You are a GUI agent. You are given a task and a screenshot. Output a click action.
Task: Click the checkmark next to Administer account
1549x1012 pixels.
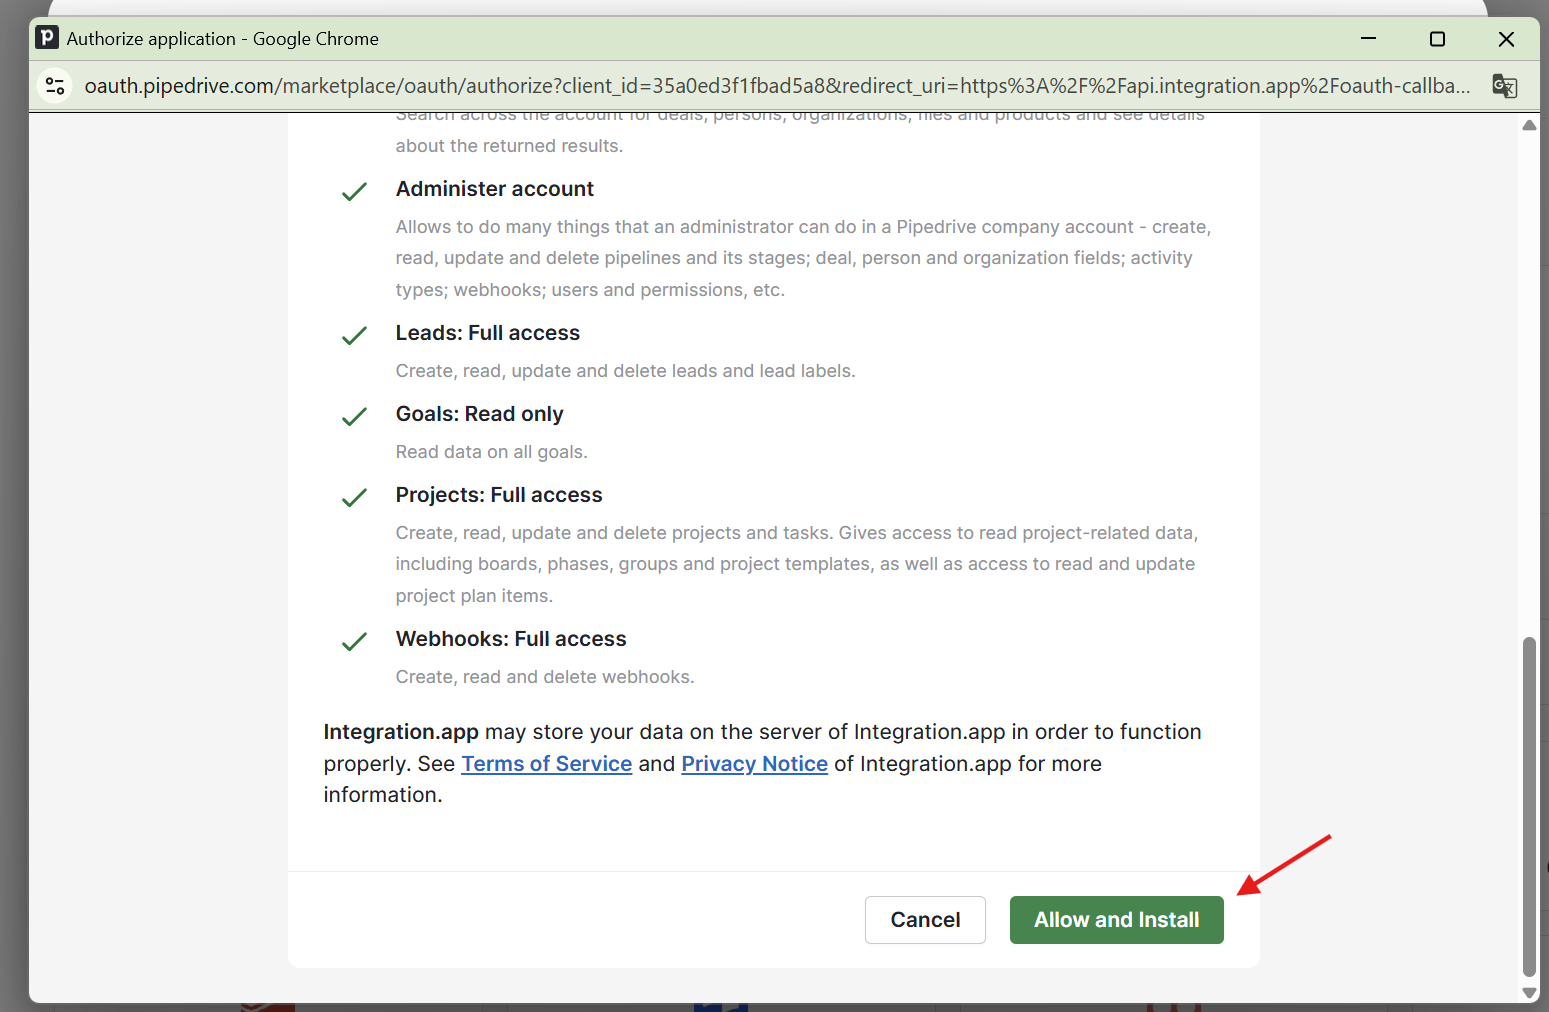(x=354, y=191)
